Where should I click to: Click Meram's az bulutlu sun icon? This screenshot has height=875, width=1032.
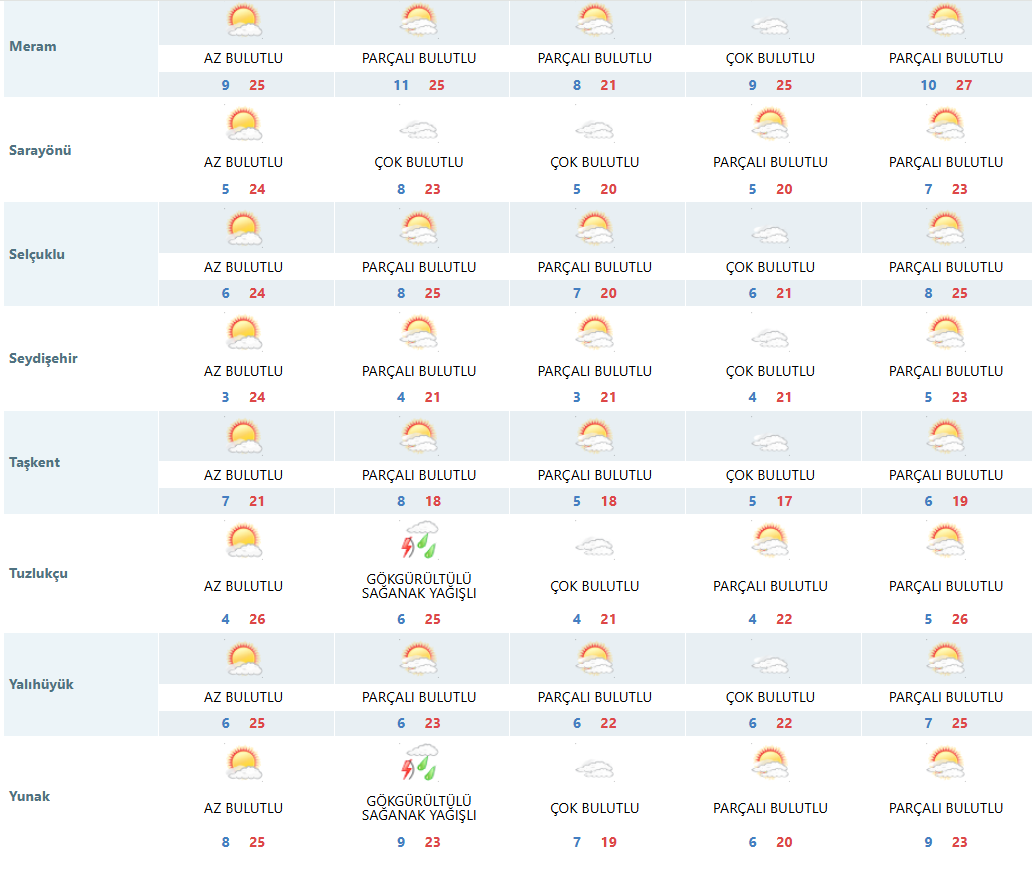pyautogui.click(x=244, y=21)
